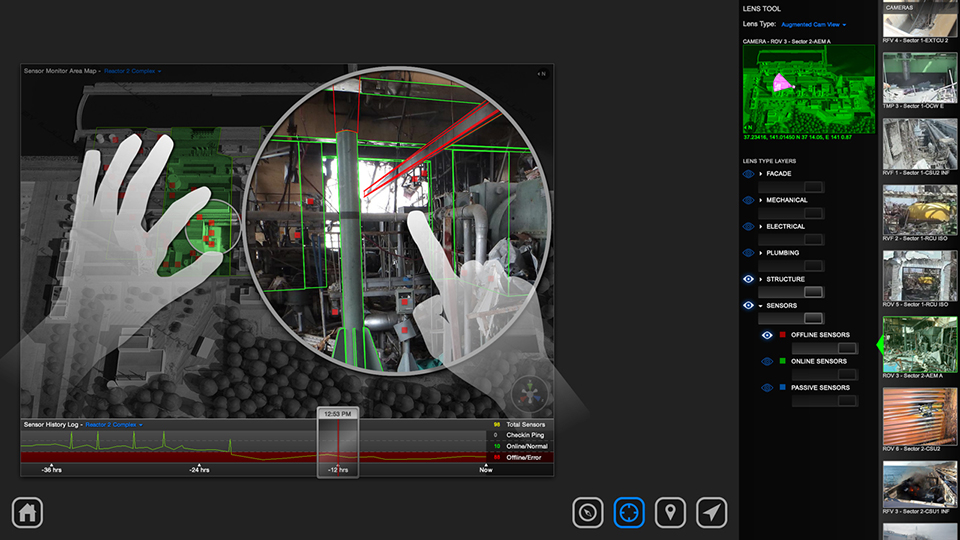Open the Sensor History Log location dropdown
This screenshot has height=540, width=960.
tap(114, 424)
